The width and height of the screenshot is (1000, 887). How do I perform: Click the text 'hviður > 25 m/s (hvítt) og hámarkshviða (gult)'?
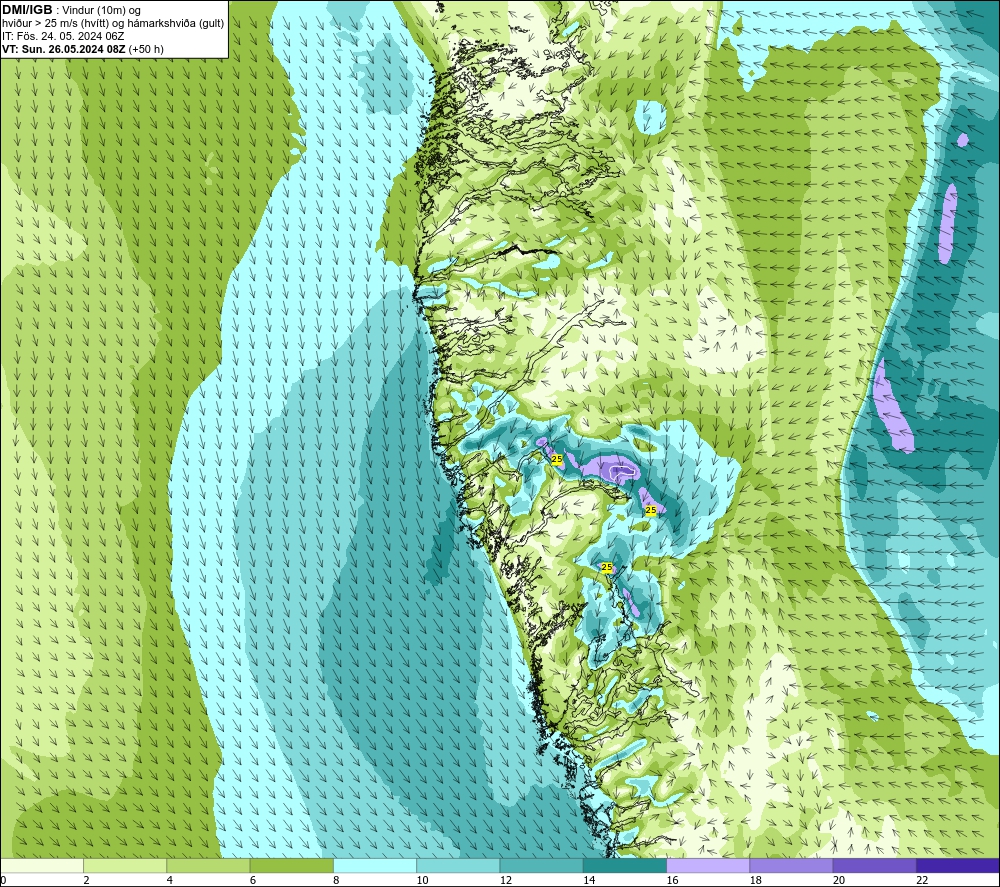click(x=113, y=24)
